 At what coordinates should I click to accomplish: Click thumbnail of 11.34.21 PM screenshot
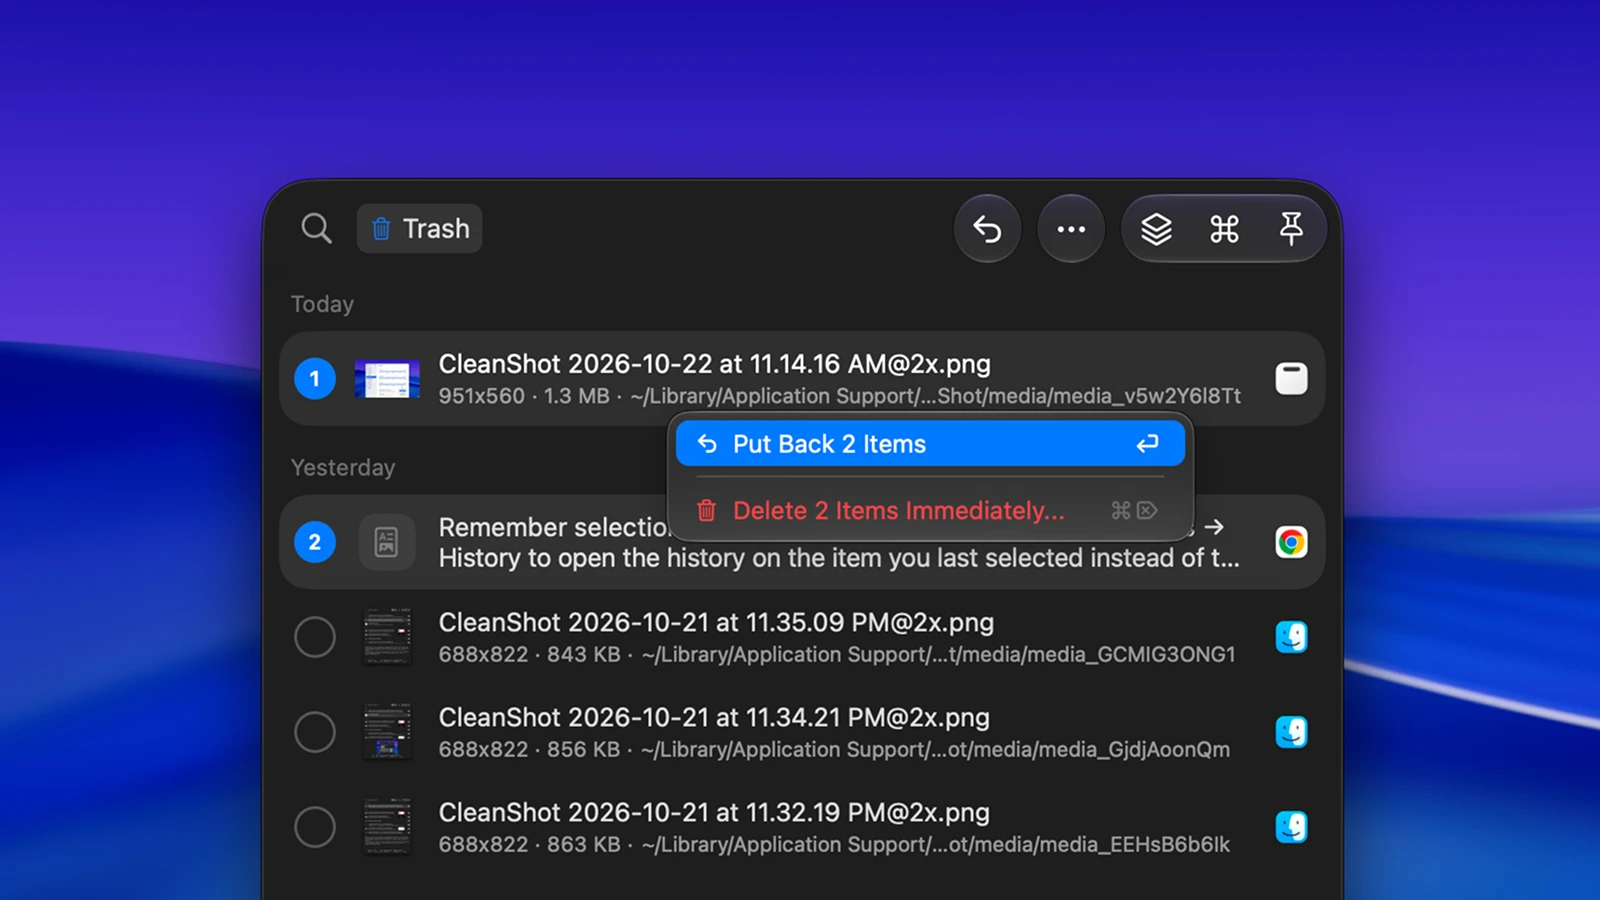(x=387, y=731)
